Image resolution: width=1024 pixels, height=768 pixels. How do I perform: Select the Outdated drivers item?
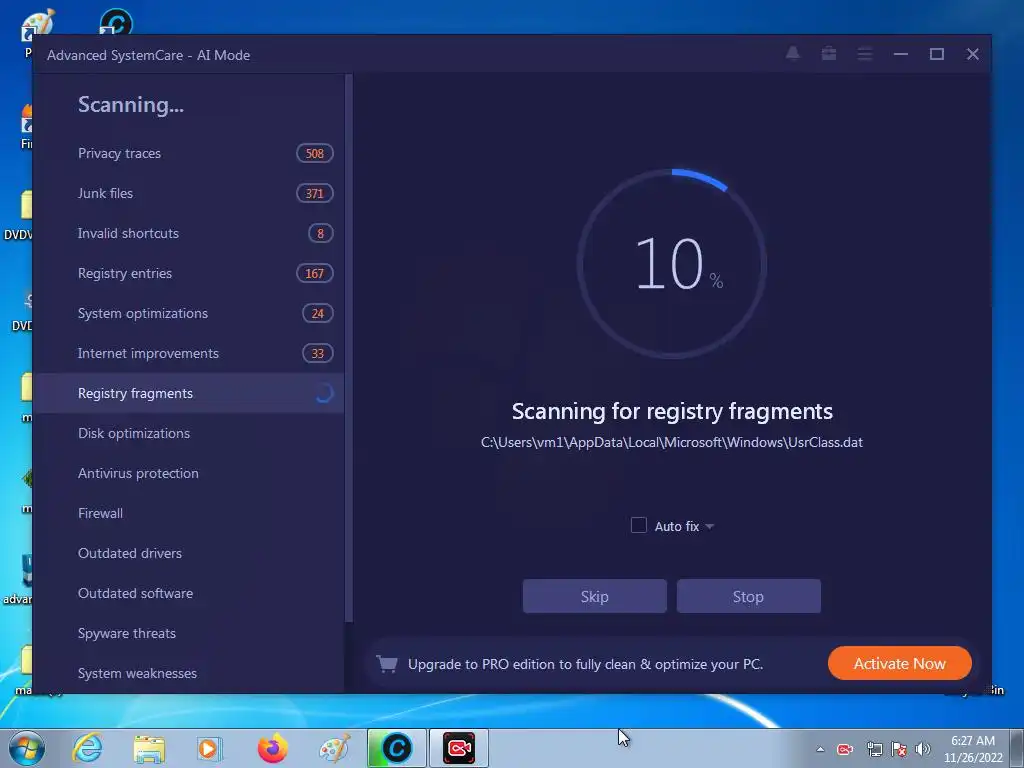(188, 553)
